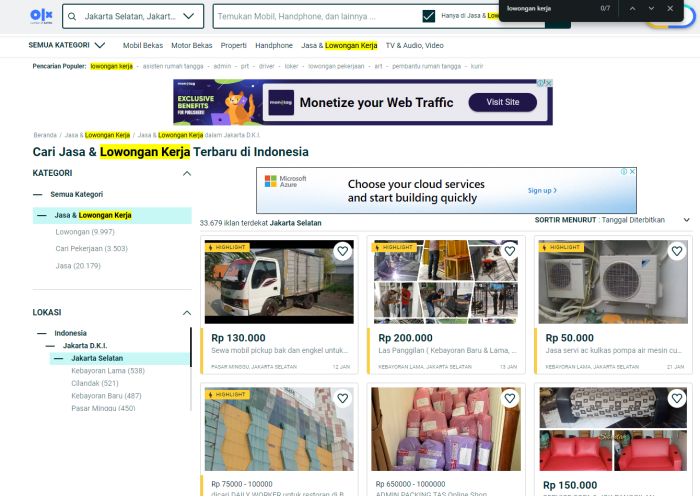
Task: Favorite the Rp 200.000 welding listing
Action: click(x=511, y=251)
